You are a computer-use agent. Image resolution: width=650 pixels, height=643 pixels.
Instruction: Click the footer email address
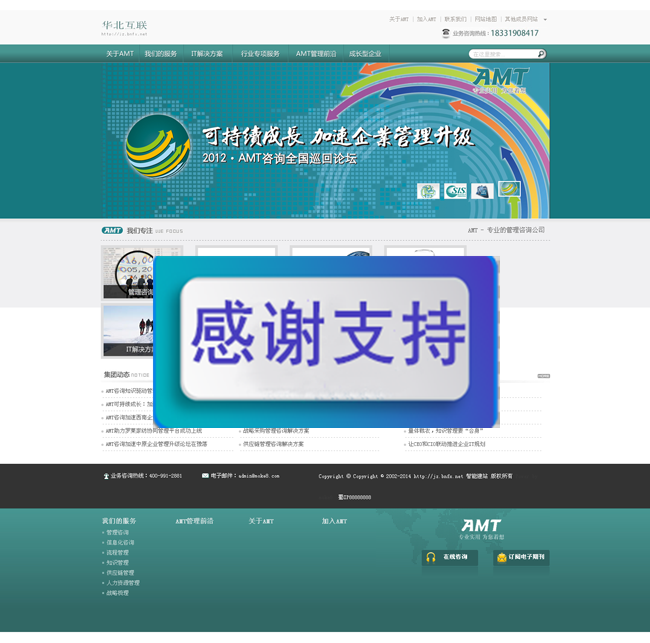pos(259,476)
